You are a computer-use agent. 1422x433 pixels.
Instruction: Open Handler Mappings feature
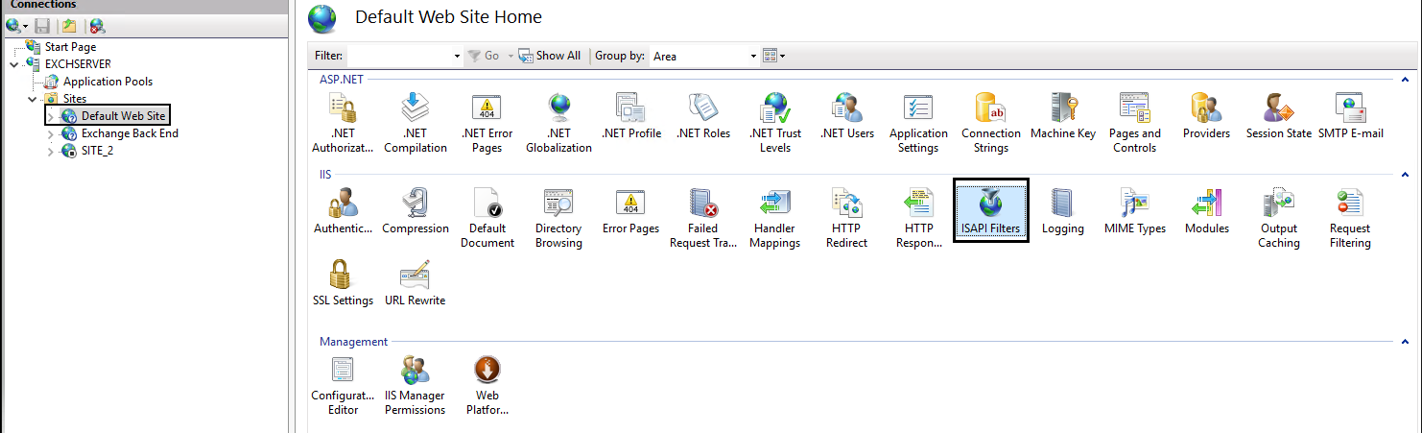[775, 218]
